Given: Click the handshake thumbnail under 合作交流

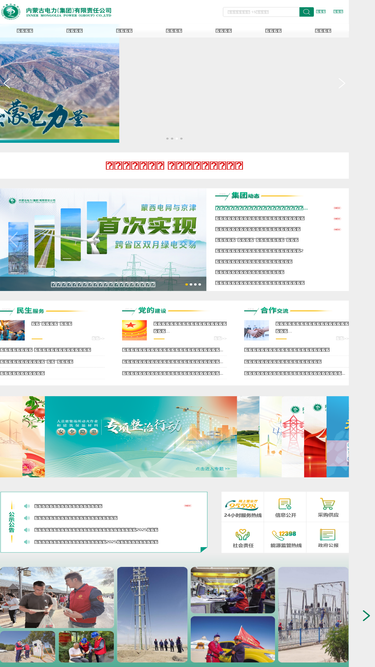Looking at the screenshot, I should (x=256, y=331).
